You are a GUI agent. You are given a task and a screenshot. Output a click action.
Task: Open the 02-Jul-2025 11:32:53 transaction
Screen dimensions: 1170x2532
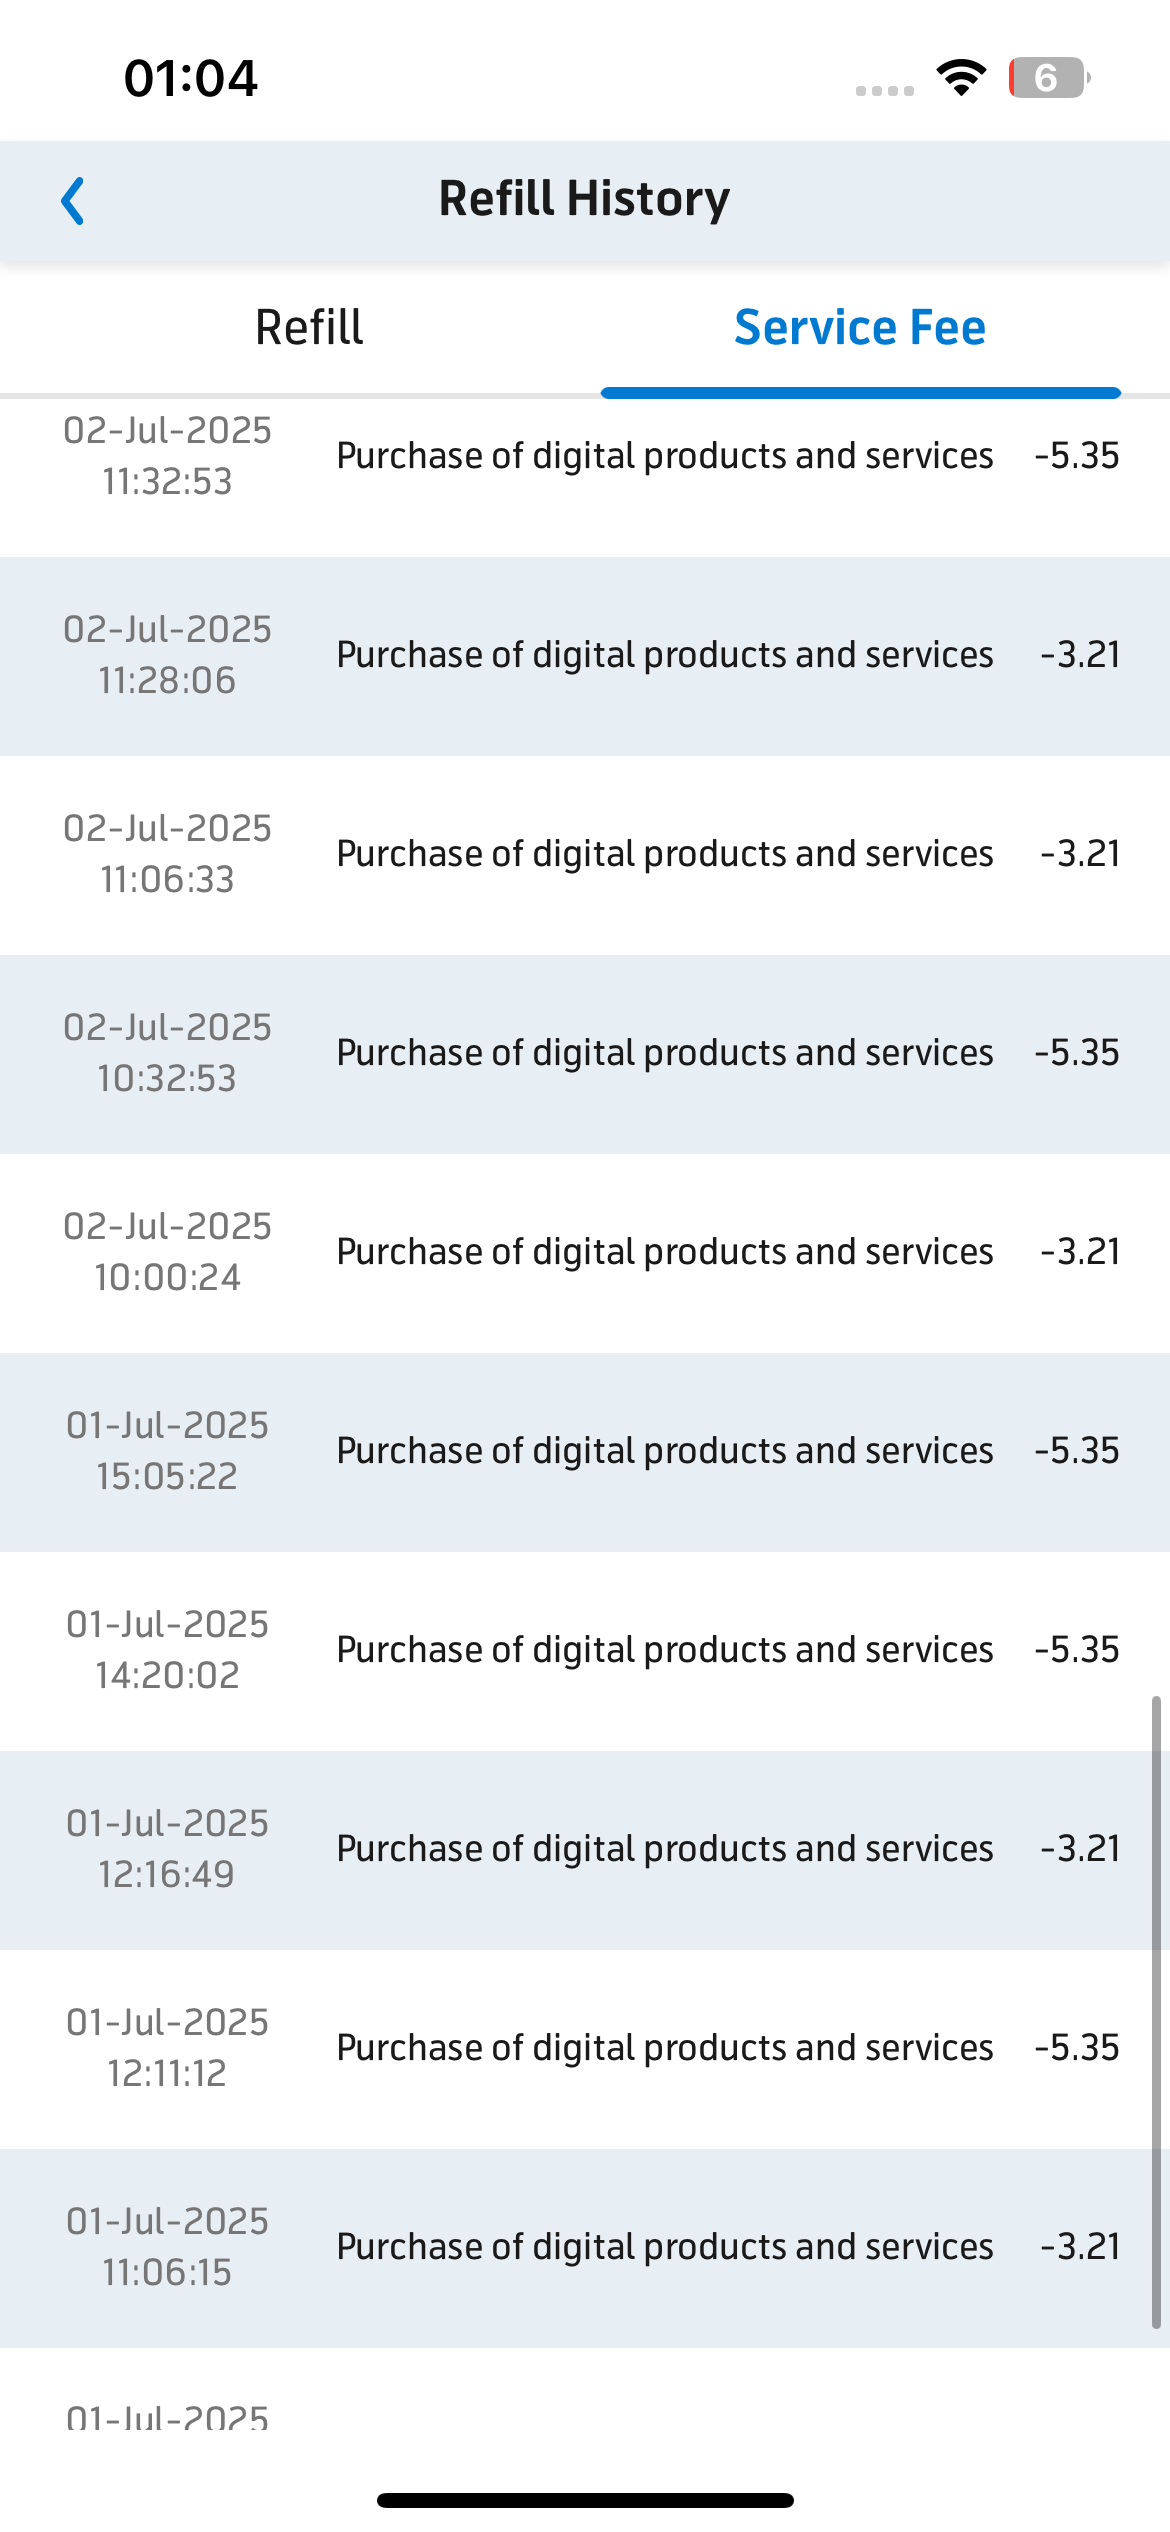[x=585, y=457]
